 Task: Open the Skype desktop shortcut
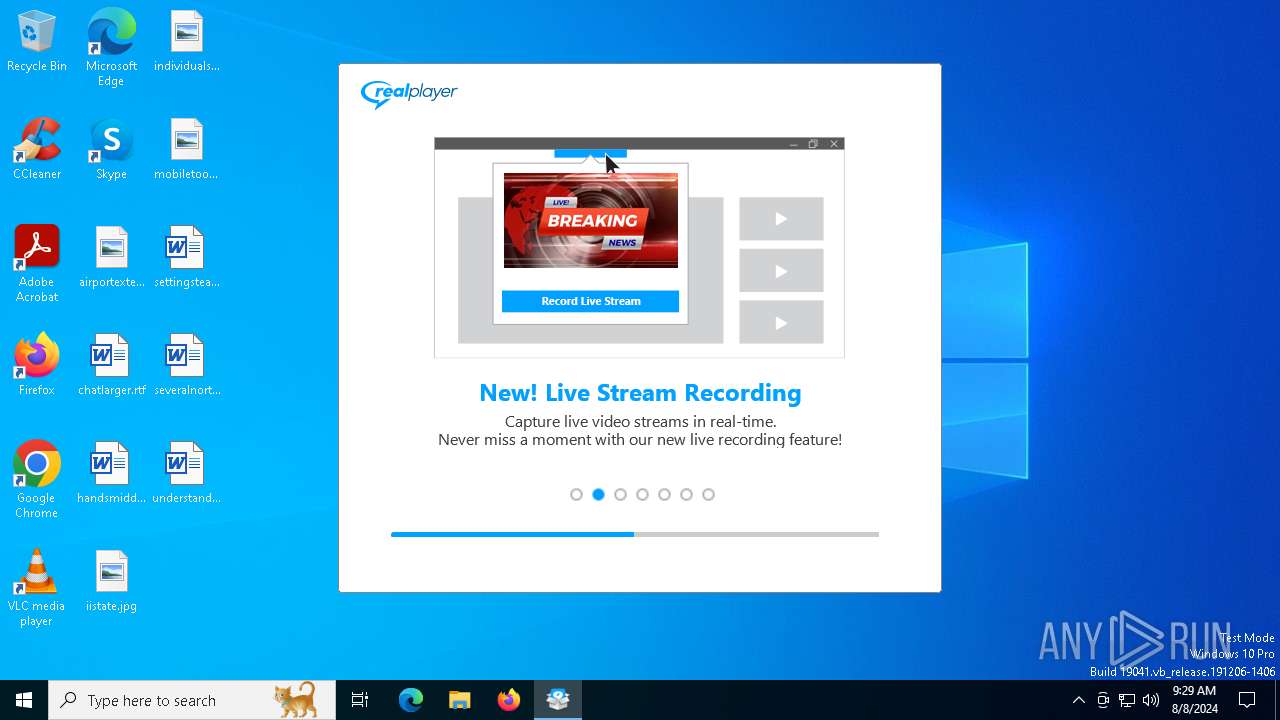(x=111, y=150)
